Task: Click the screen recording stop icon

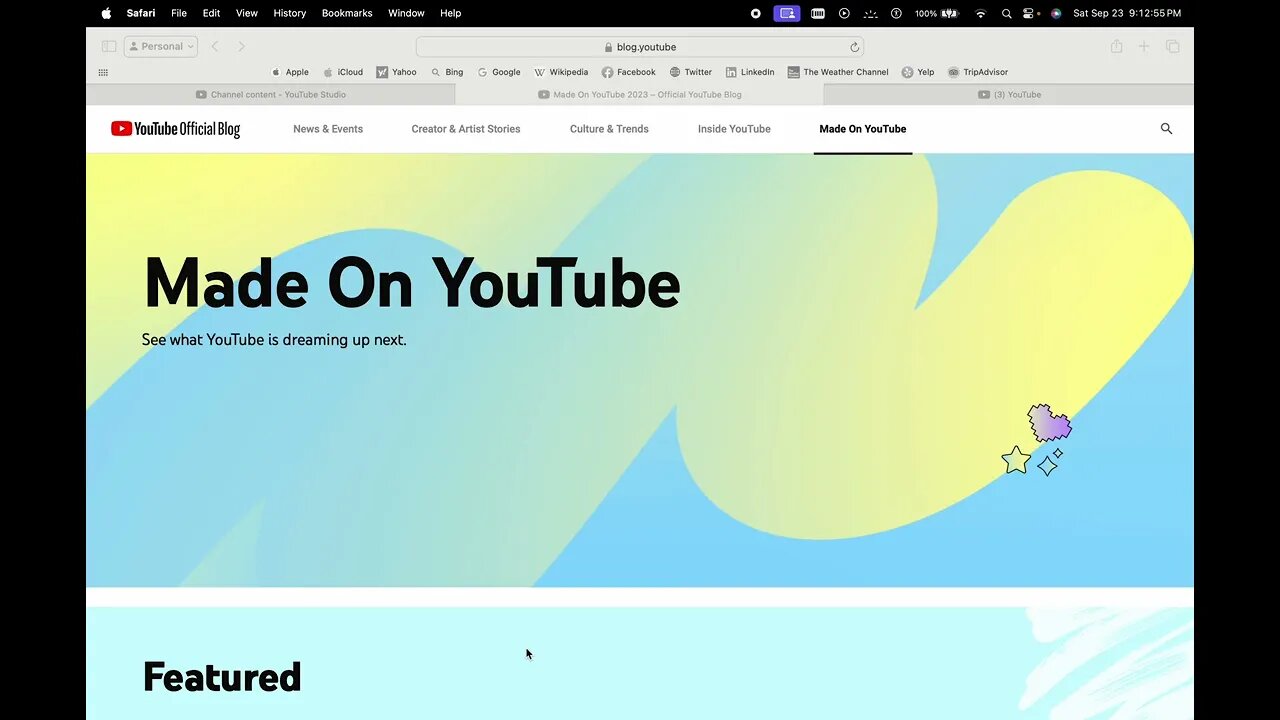Action: [x=756, y=13]
